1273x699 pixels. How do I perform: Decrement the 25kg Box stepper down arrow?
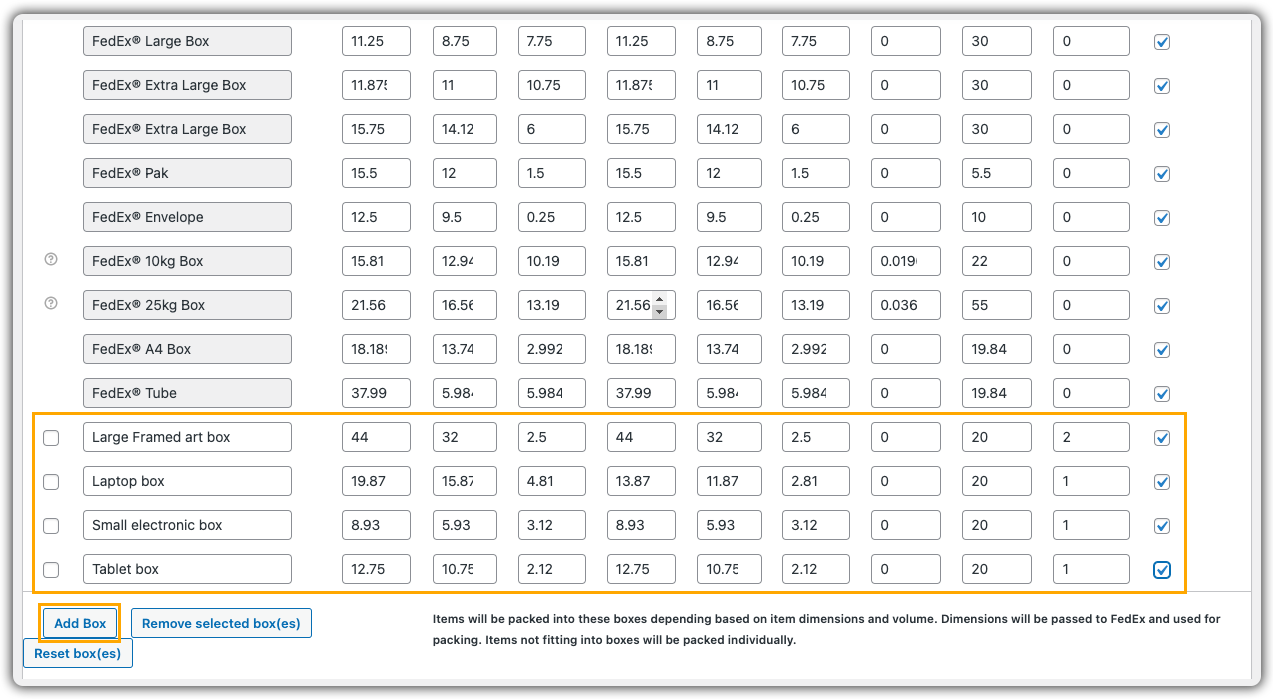pyautogui.click(x=659, y=312)
